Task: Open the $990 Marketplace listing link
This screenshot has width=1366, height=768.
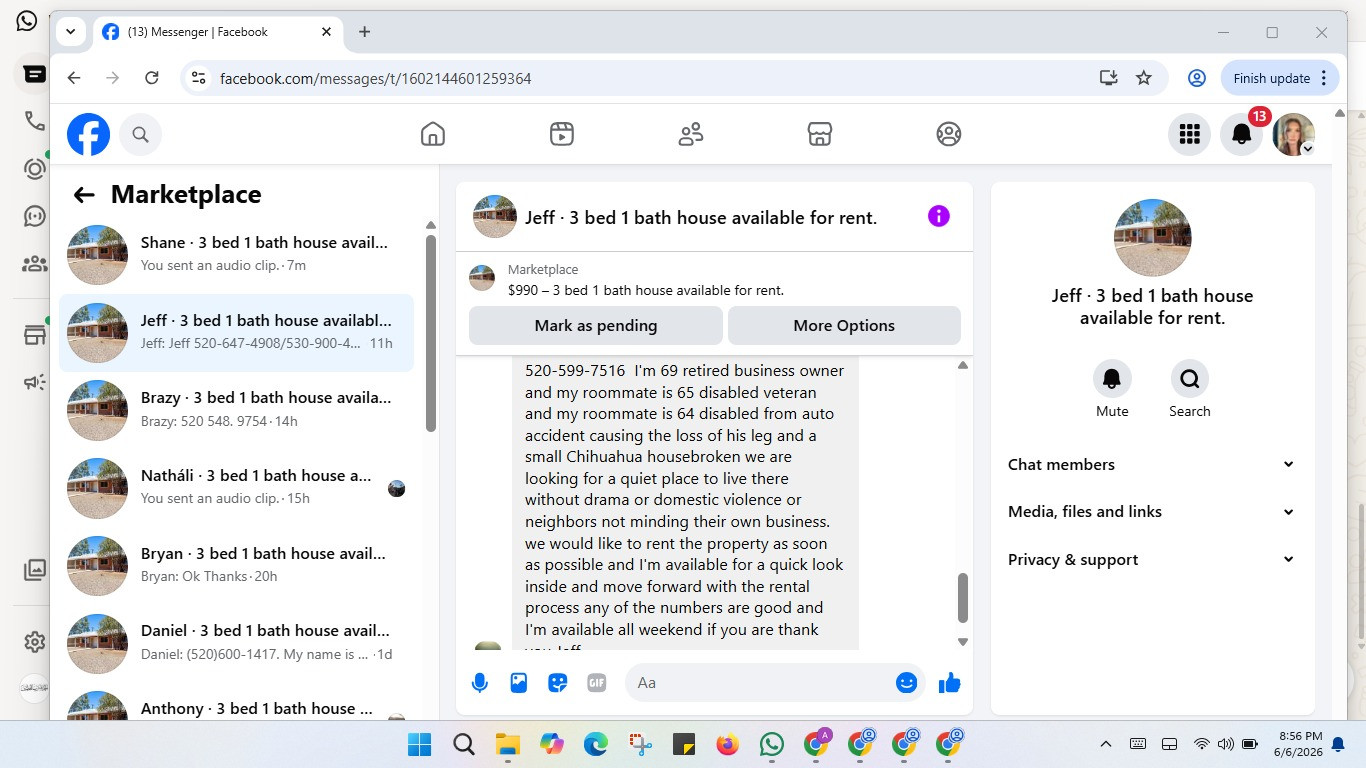Action: [x=645, y=290]
